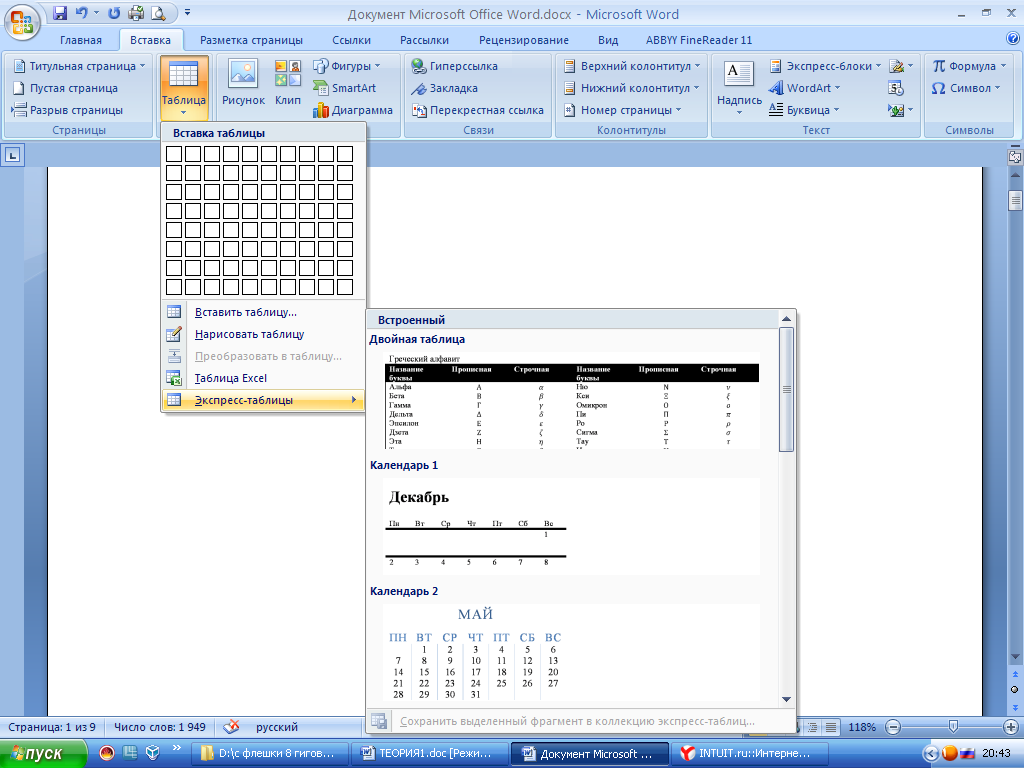Insert the Календарь 1 quick table
This screenshot has height=768, width=1024.
point(572,526)
